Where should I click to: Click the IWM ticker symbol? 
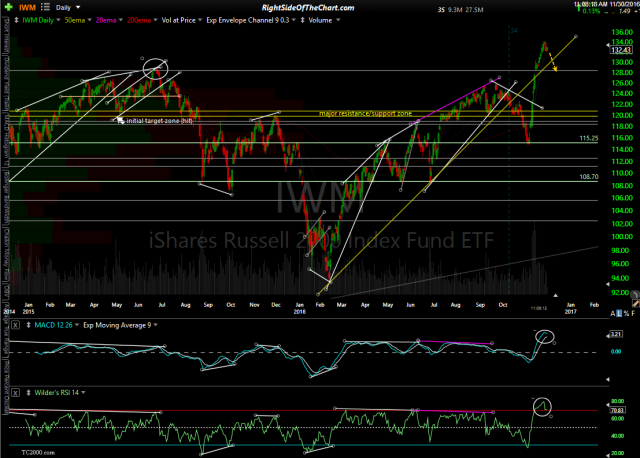[x=28, y=7]
